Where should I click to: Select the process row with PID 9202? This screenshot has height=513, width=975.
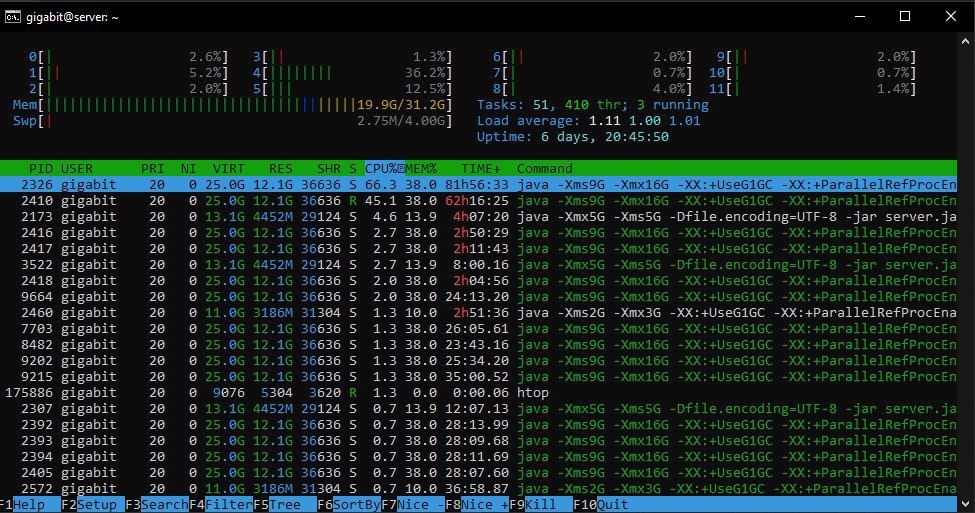(x=478, y=361)
